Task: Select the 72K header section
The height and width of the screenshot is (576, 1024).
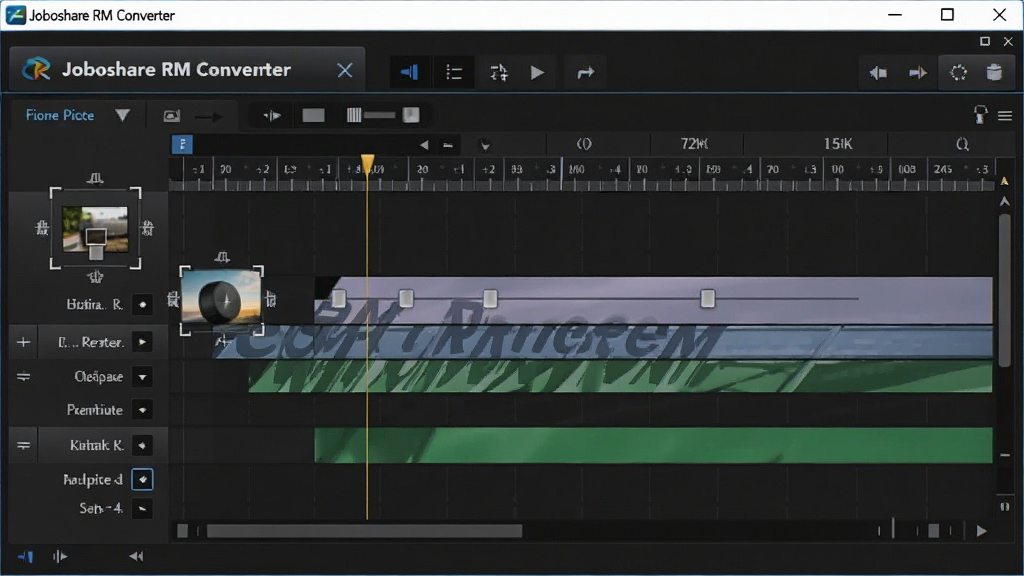Action: (x=694, y=144)
